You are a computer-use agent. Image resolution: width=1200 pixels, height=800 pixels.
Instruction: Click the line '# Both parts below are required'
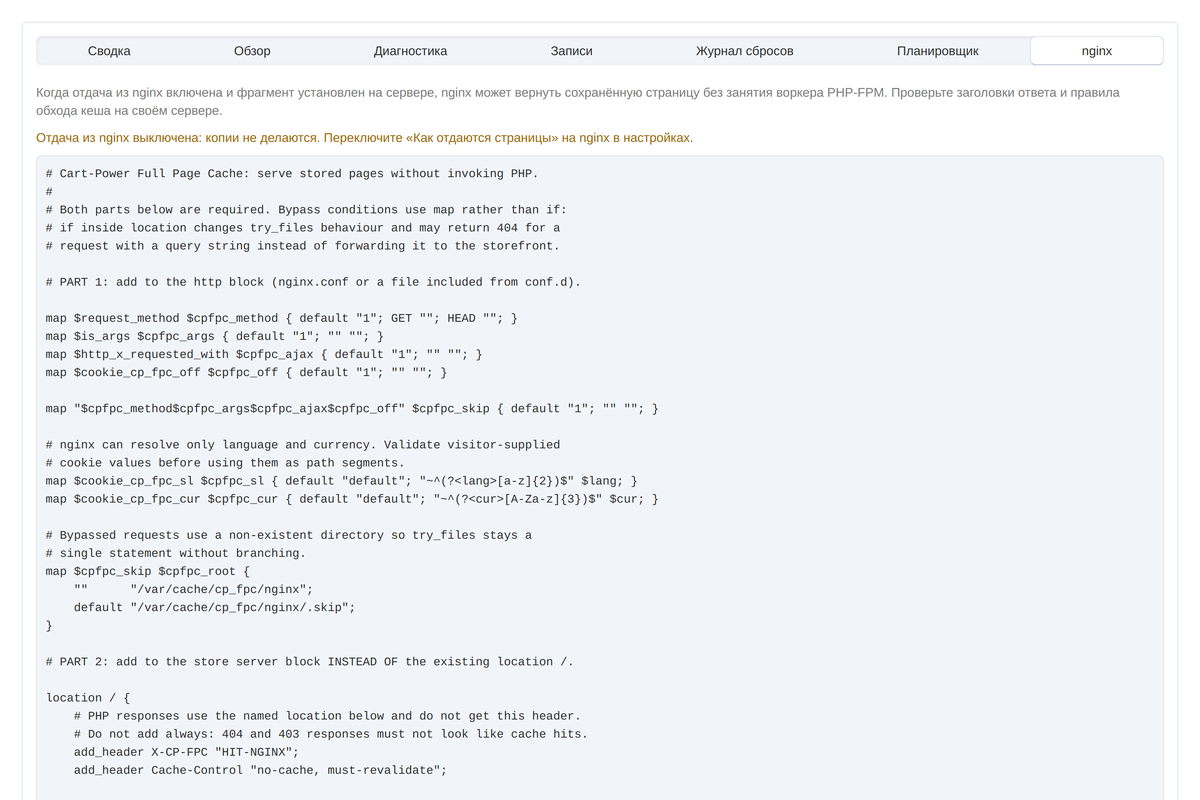[306, 210]
